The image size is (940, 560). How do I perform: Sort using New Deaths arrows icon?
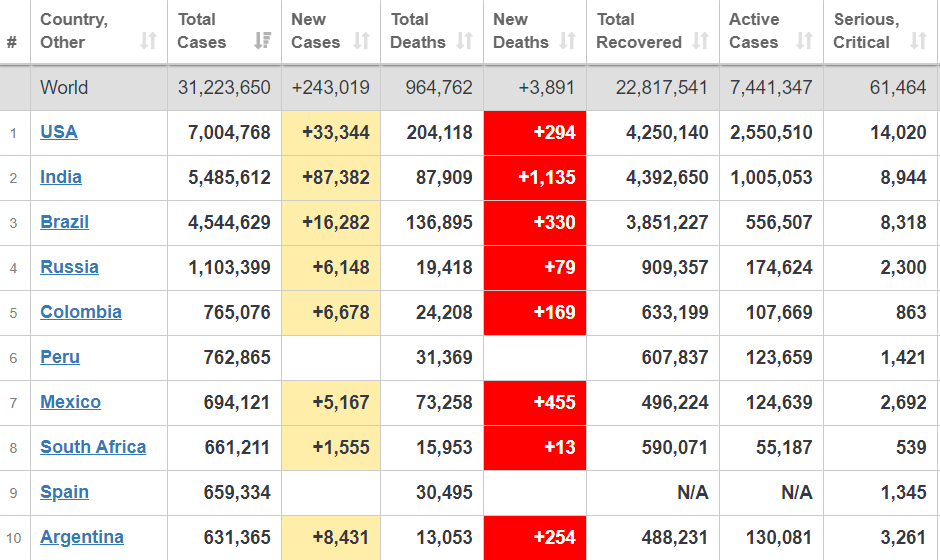tap(567, 42)
